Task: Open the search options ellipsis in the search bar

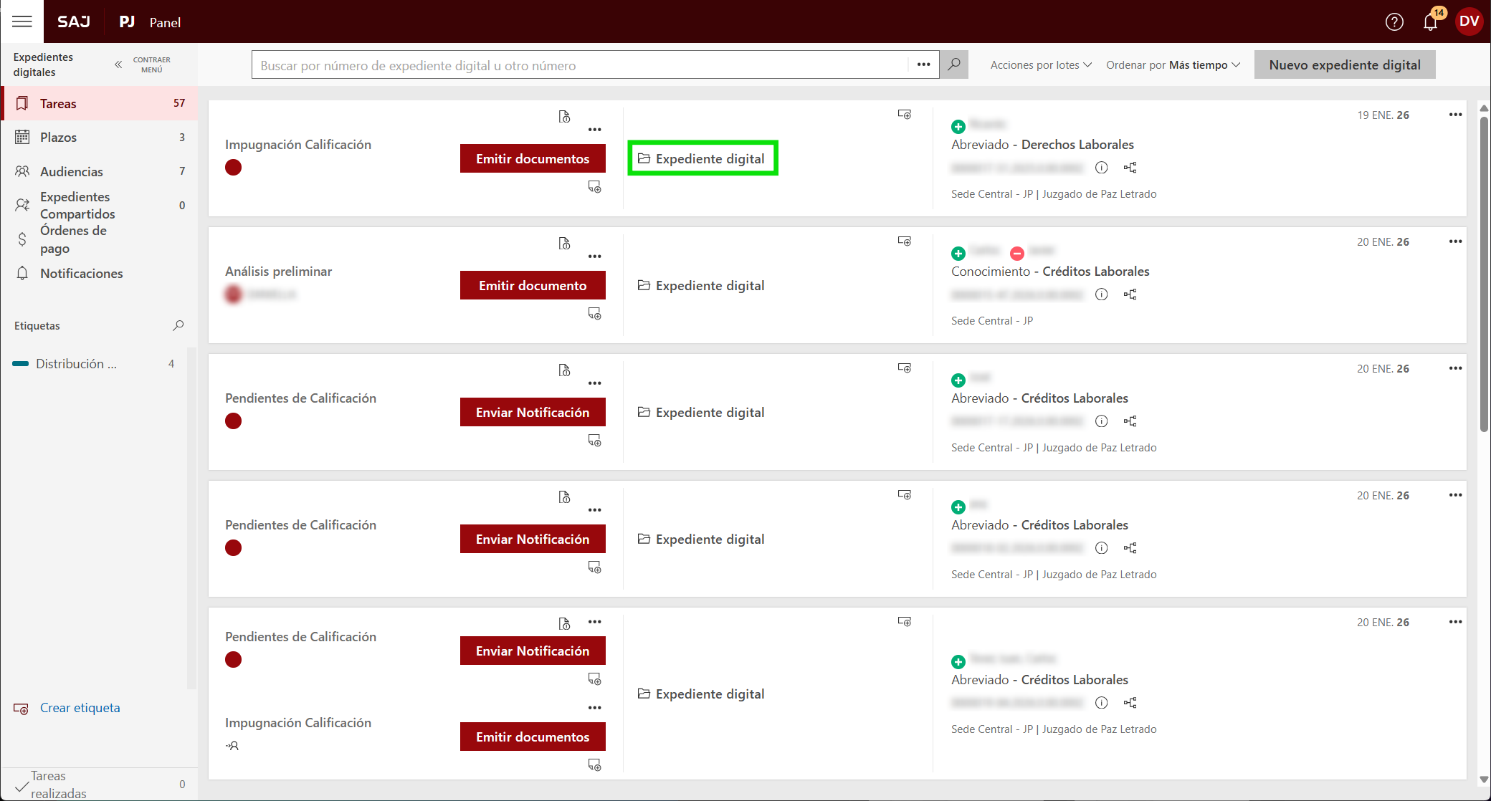Action: [x=924, y=65]
